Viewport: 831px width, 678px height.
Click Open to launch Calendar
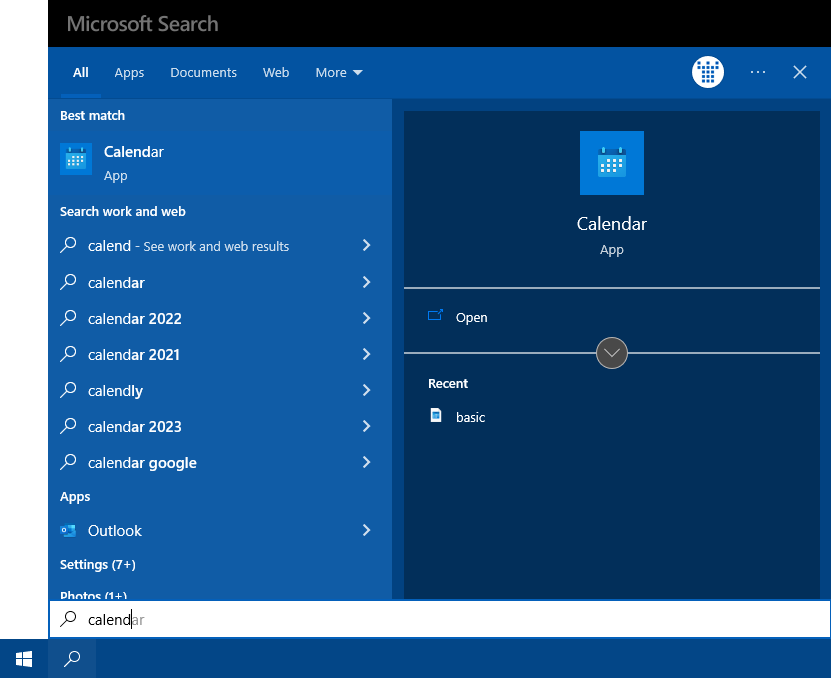click(x=472, y=318)
